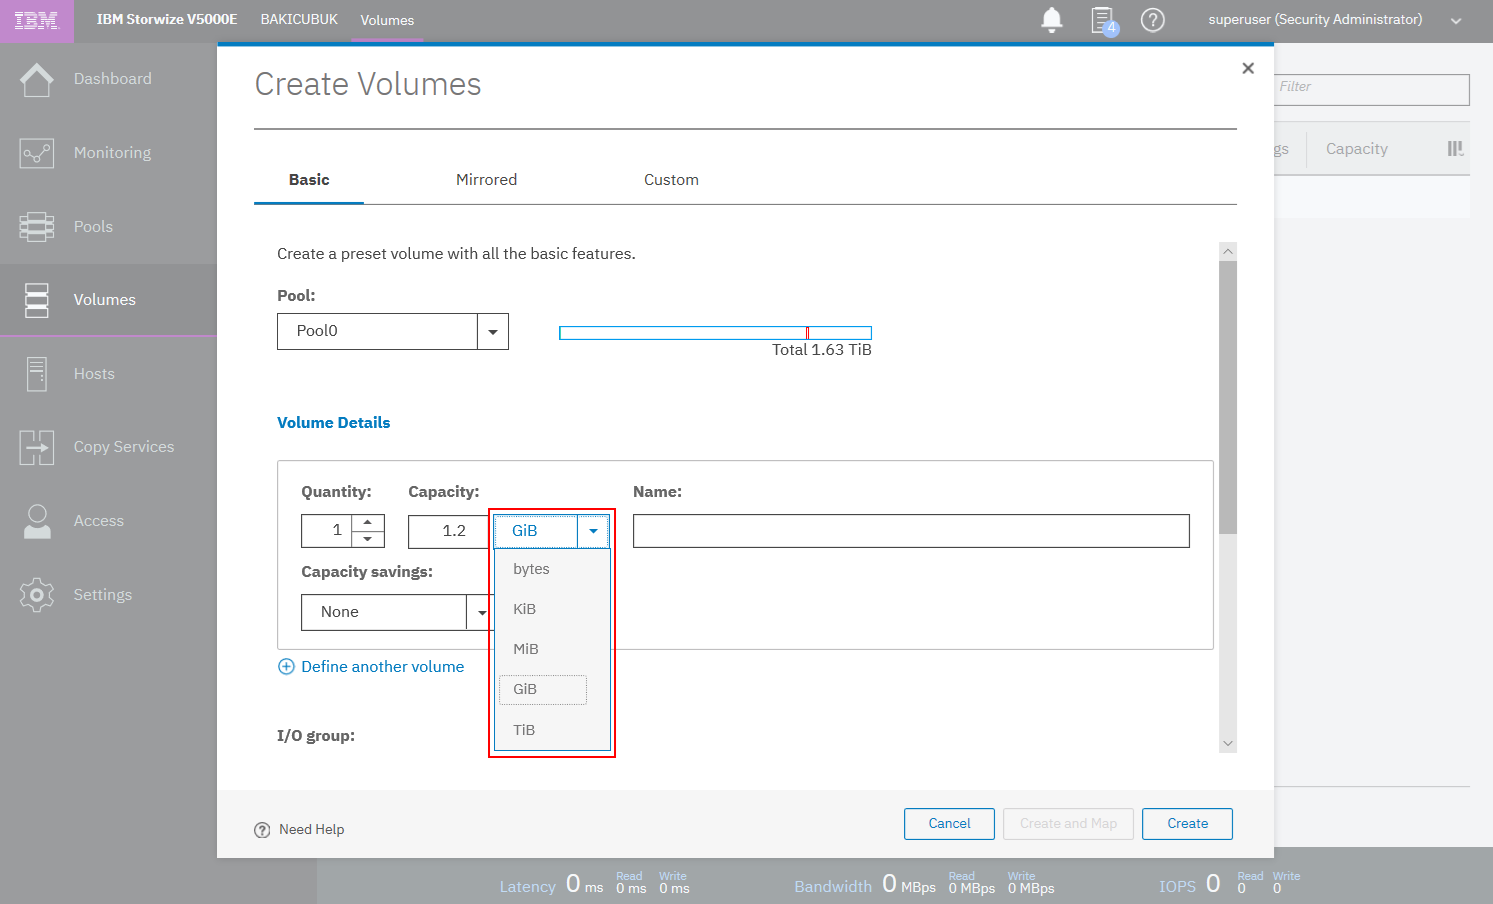This screenshot has height=904, width=1493.
Task: Click the Pools stack icon
Action: tap(37, 227)
